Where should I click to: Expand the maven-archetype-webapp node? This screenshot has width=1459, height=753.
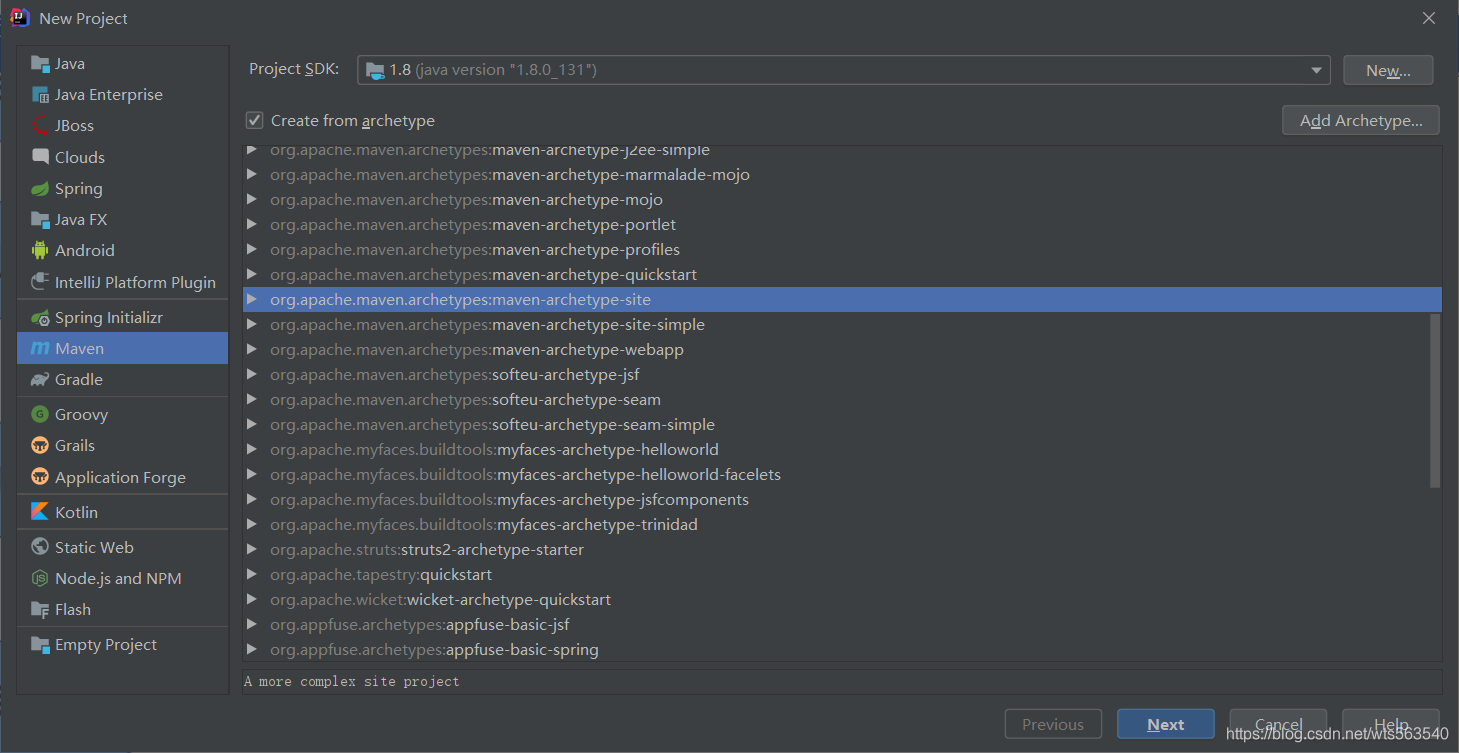252,350
